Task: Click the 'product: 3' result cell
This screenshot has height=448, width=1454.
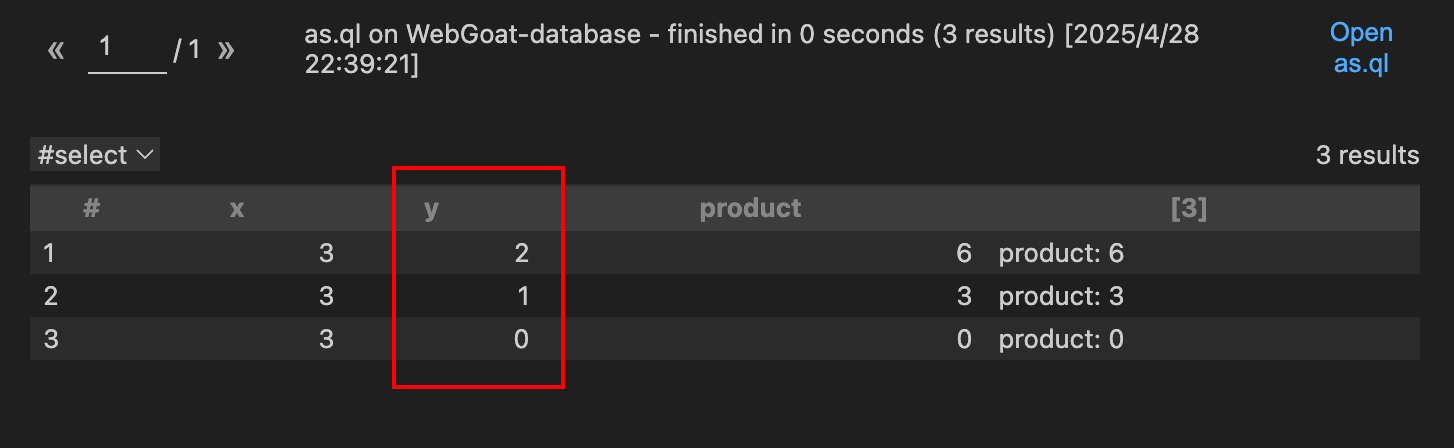Action: click(x=1061, y=296)
